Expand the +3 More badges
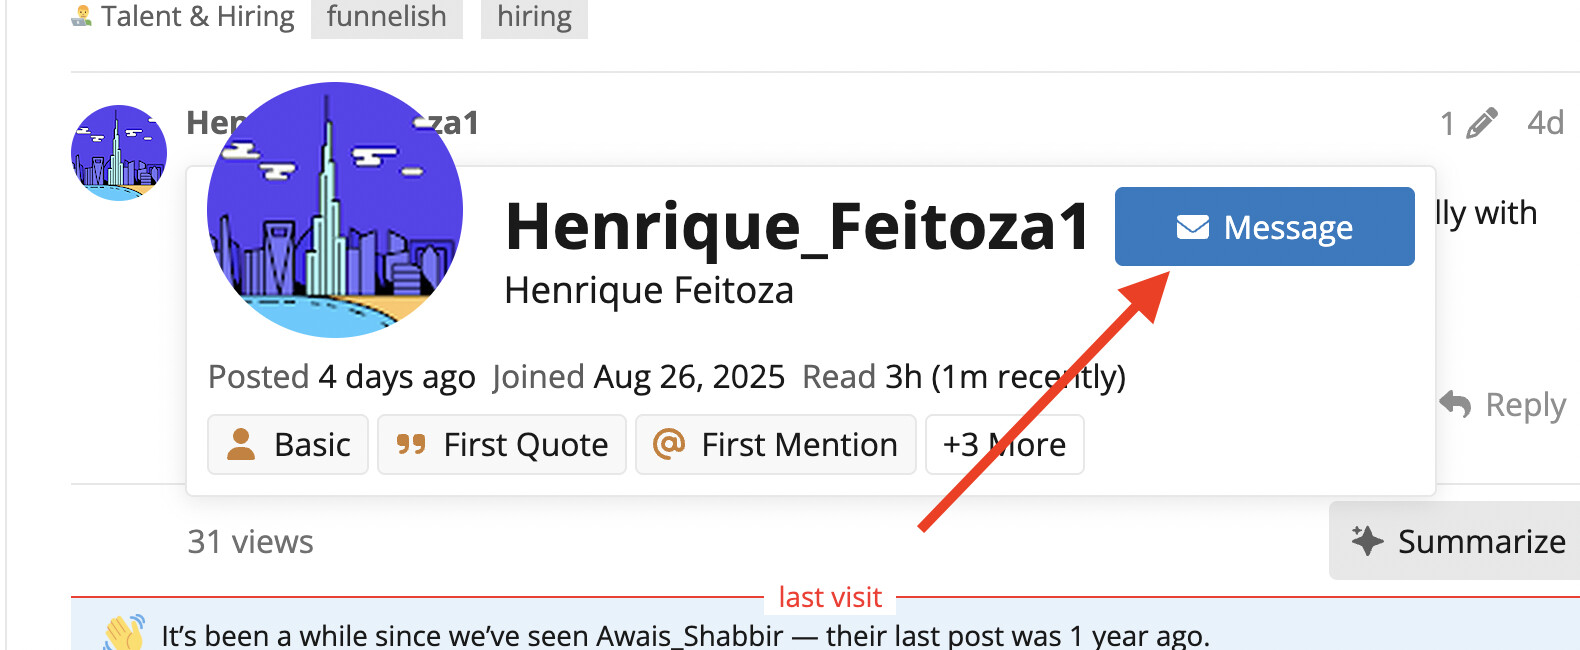The height and width of the screenshot is (650, 1580). pyautogui.click(x=1004, y=444)
